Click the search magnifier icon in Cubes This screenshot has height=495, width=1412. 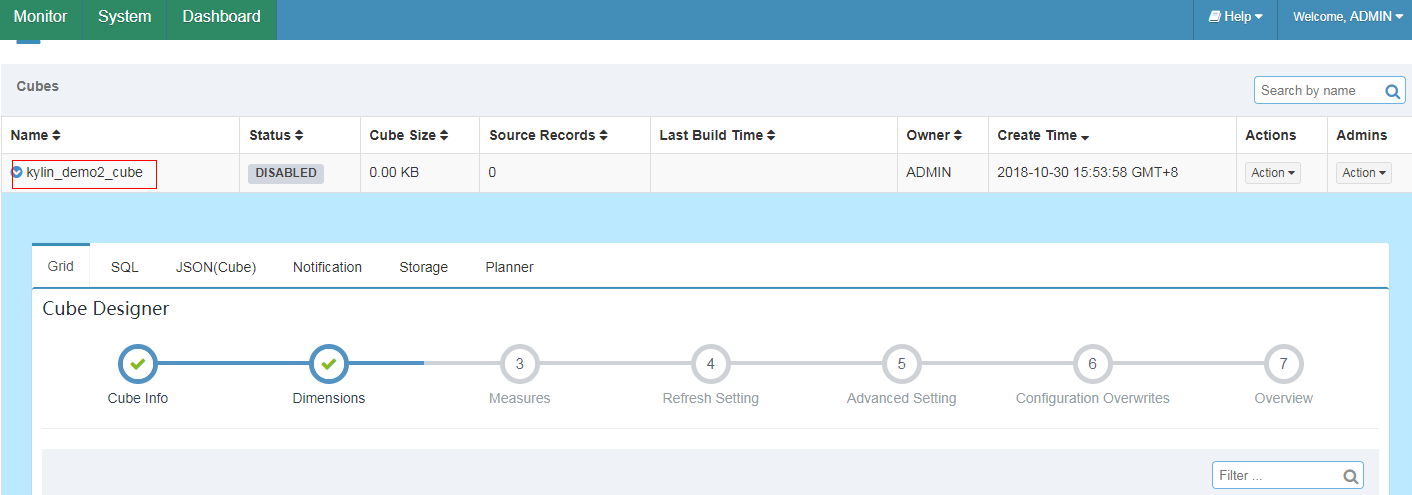pos(1392,91)
